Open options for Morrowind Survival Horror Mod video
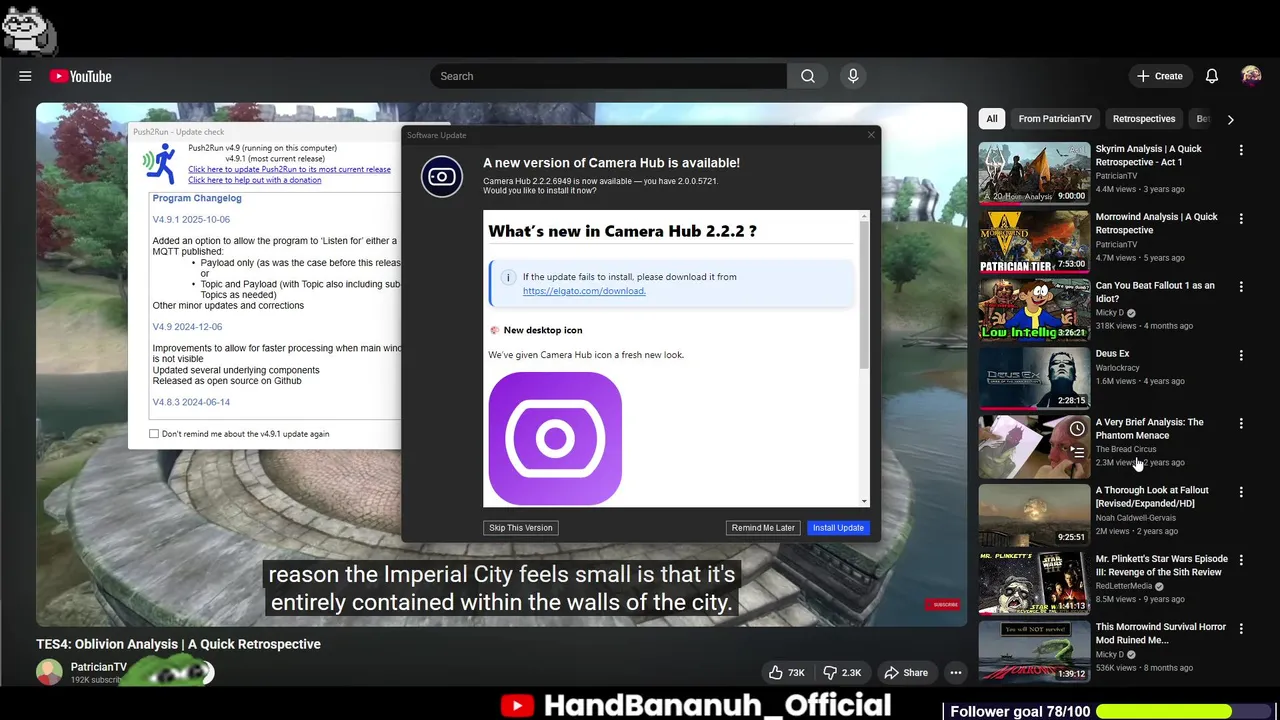Screen dimensions: 1280x720 [x=1241, y=628]
